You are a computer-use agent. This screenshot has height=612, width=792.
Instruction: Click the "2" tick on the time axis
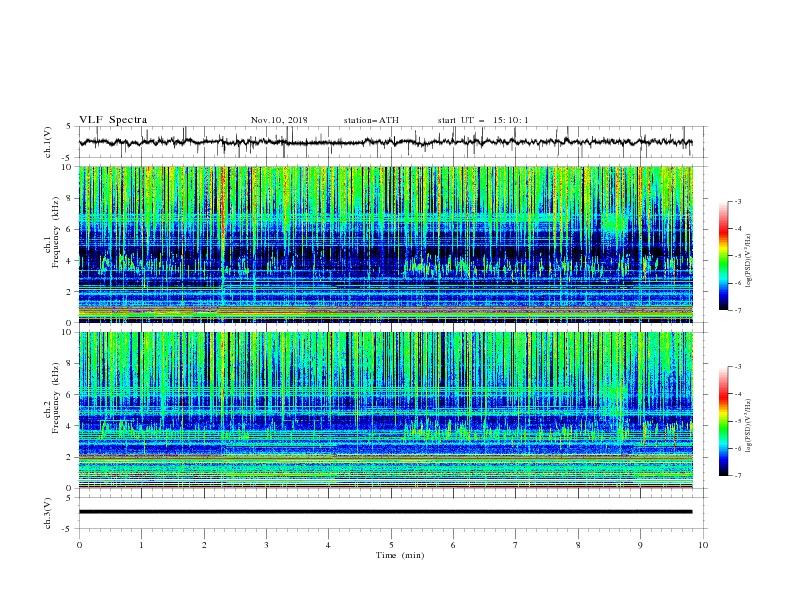click(x=204, y=545)
